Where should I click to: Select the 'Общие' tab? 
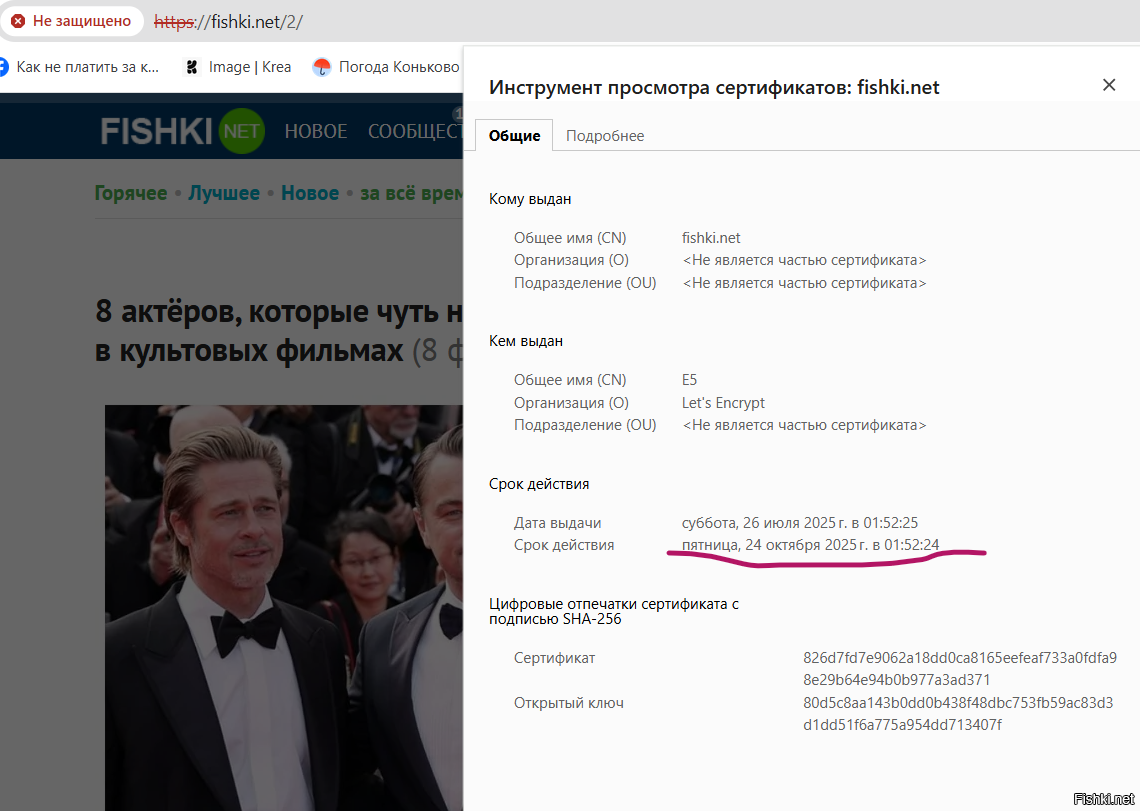coord(514,136)
